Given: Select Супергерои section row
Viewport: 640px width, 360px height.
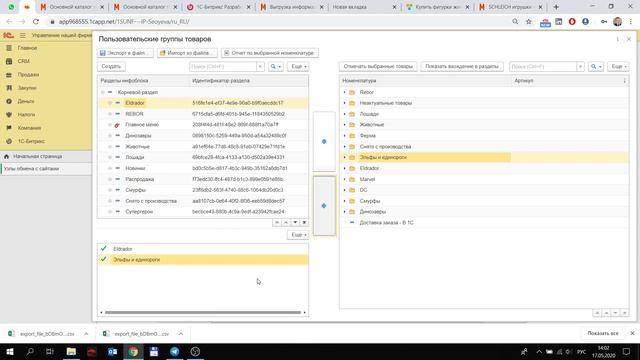Looking at the screenshot, I should click(x=203, y=212).
